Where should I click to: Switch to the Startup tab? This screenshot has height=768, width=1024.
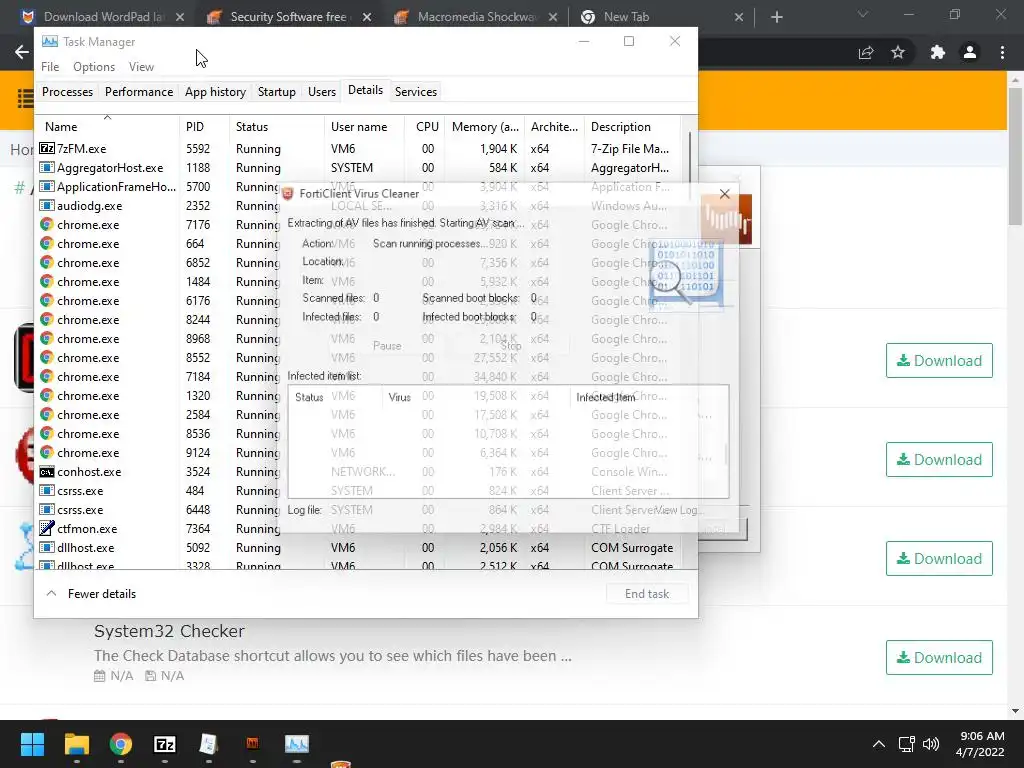point(277,91)
